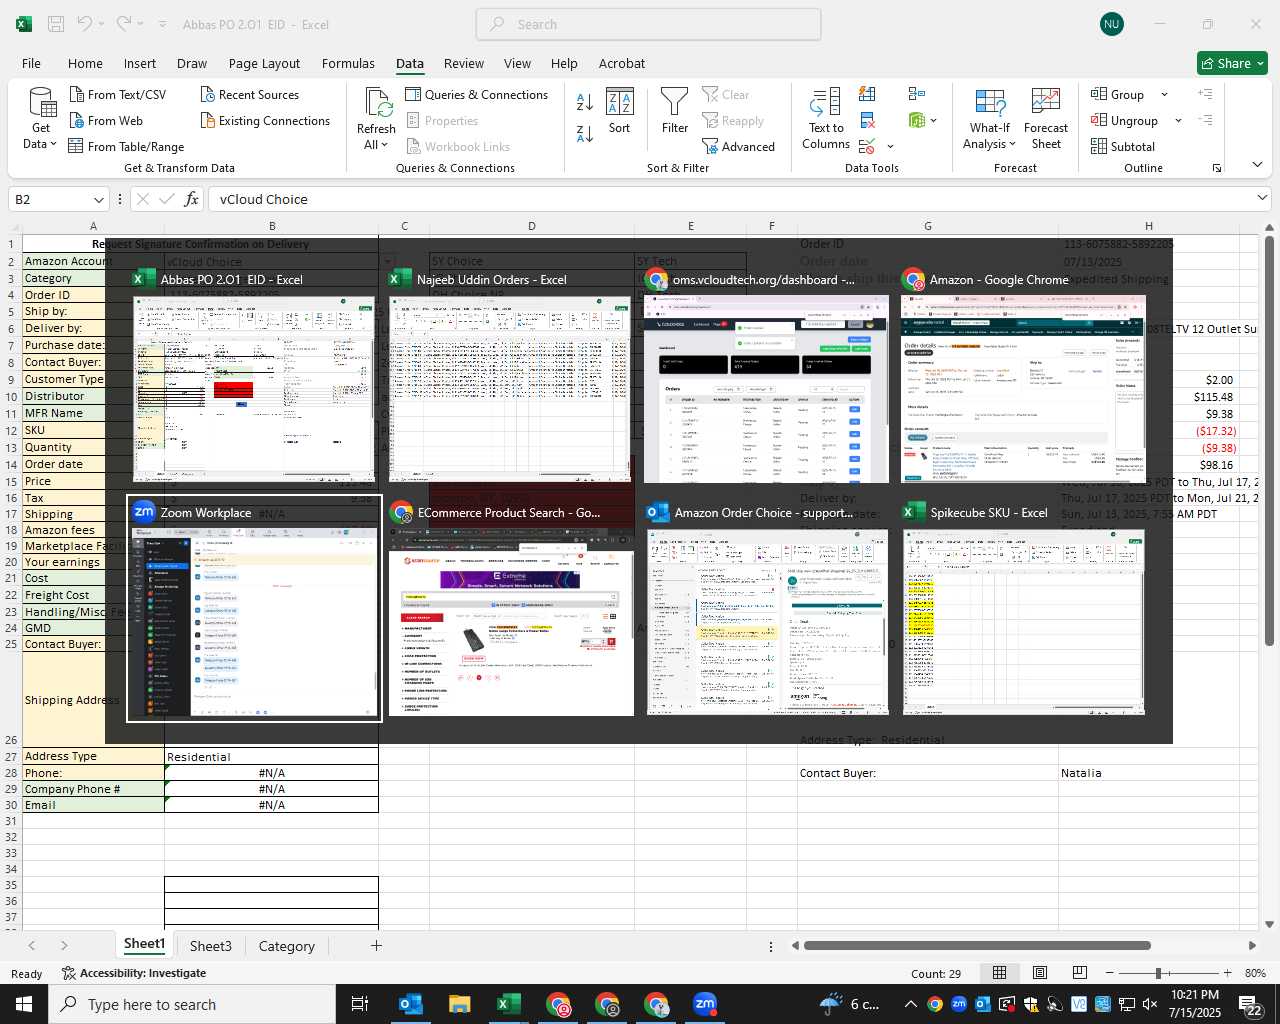
Task: Open File Explorer from the taskbar
Action: pos(459,1004)
